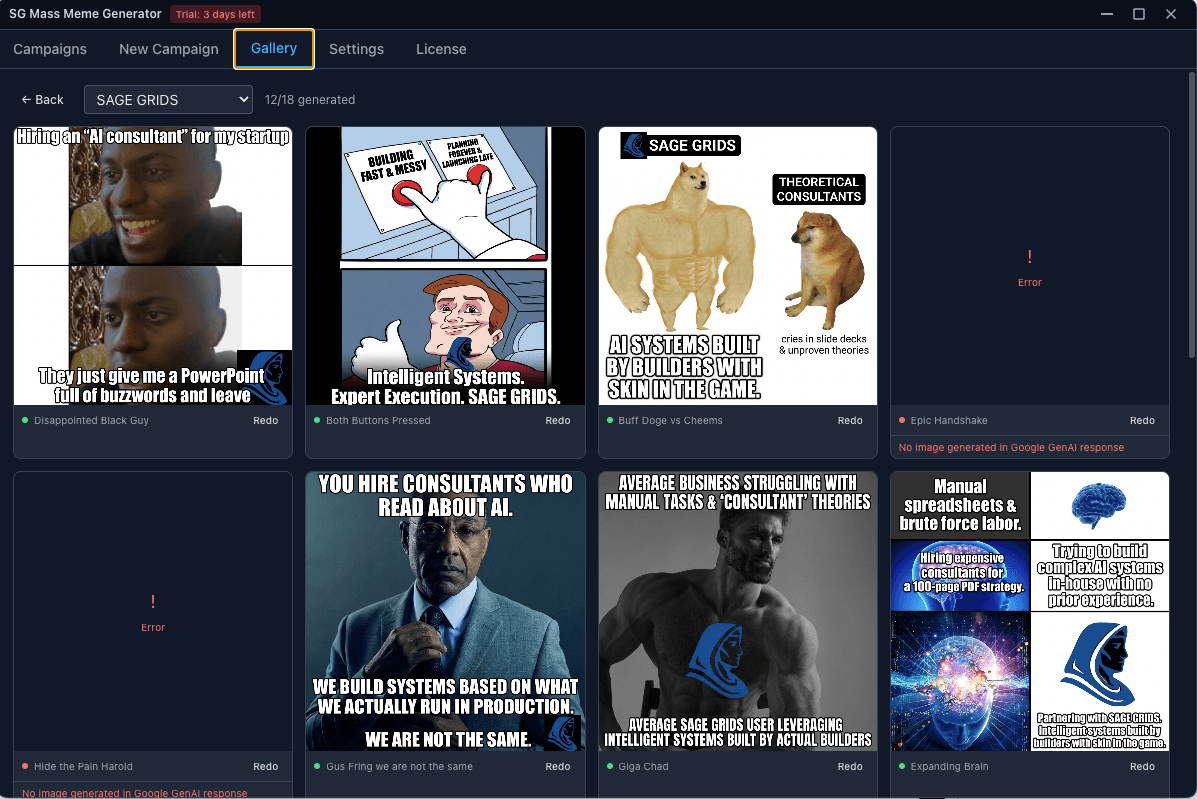Click the 'Expanding Brain' caption

pyautogui.click(x=949, y=766)
